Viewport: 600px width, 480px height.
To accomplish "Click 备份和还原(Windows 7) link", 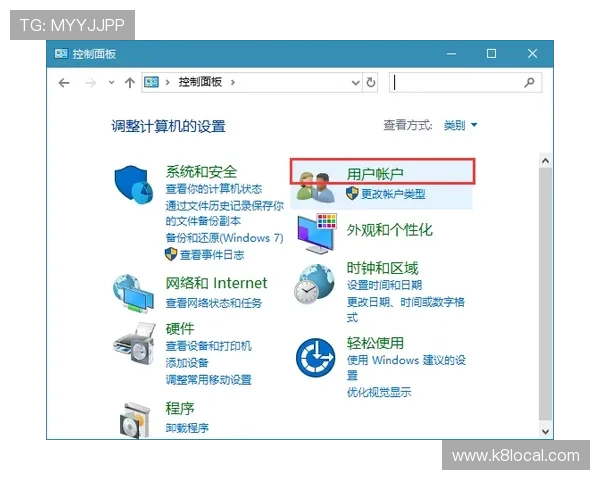I will click(x=224, y=238).
